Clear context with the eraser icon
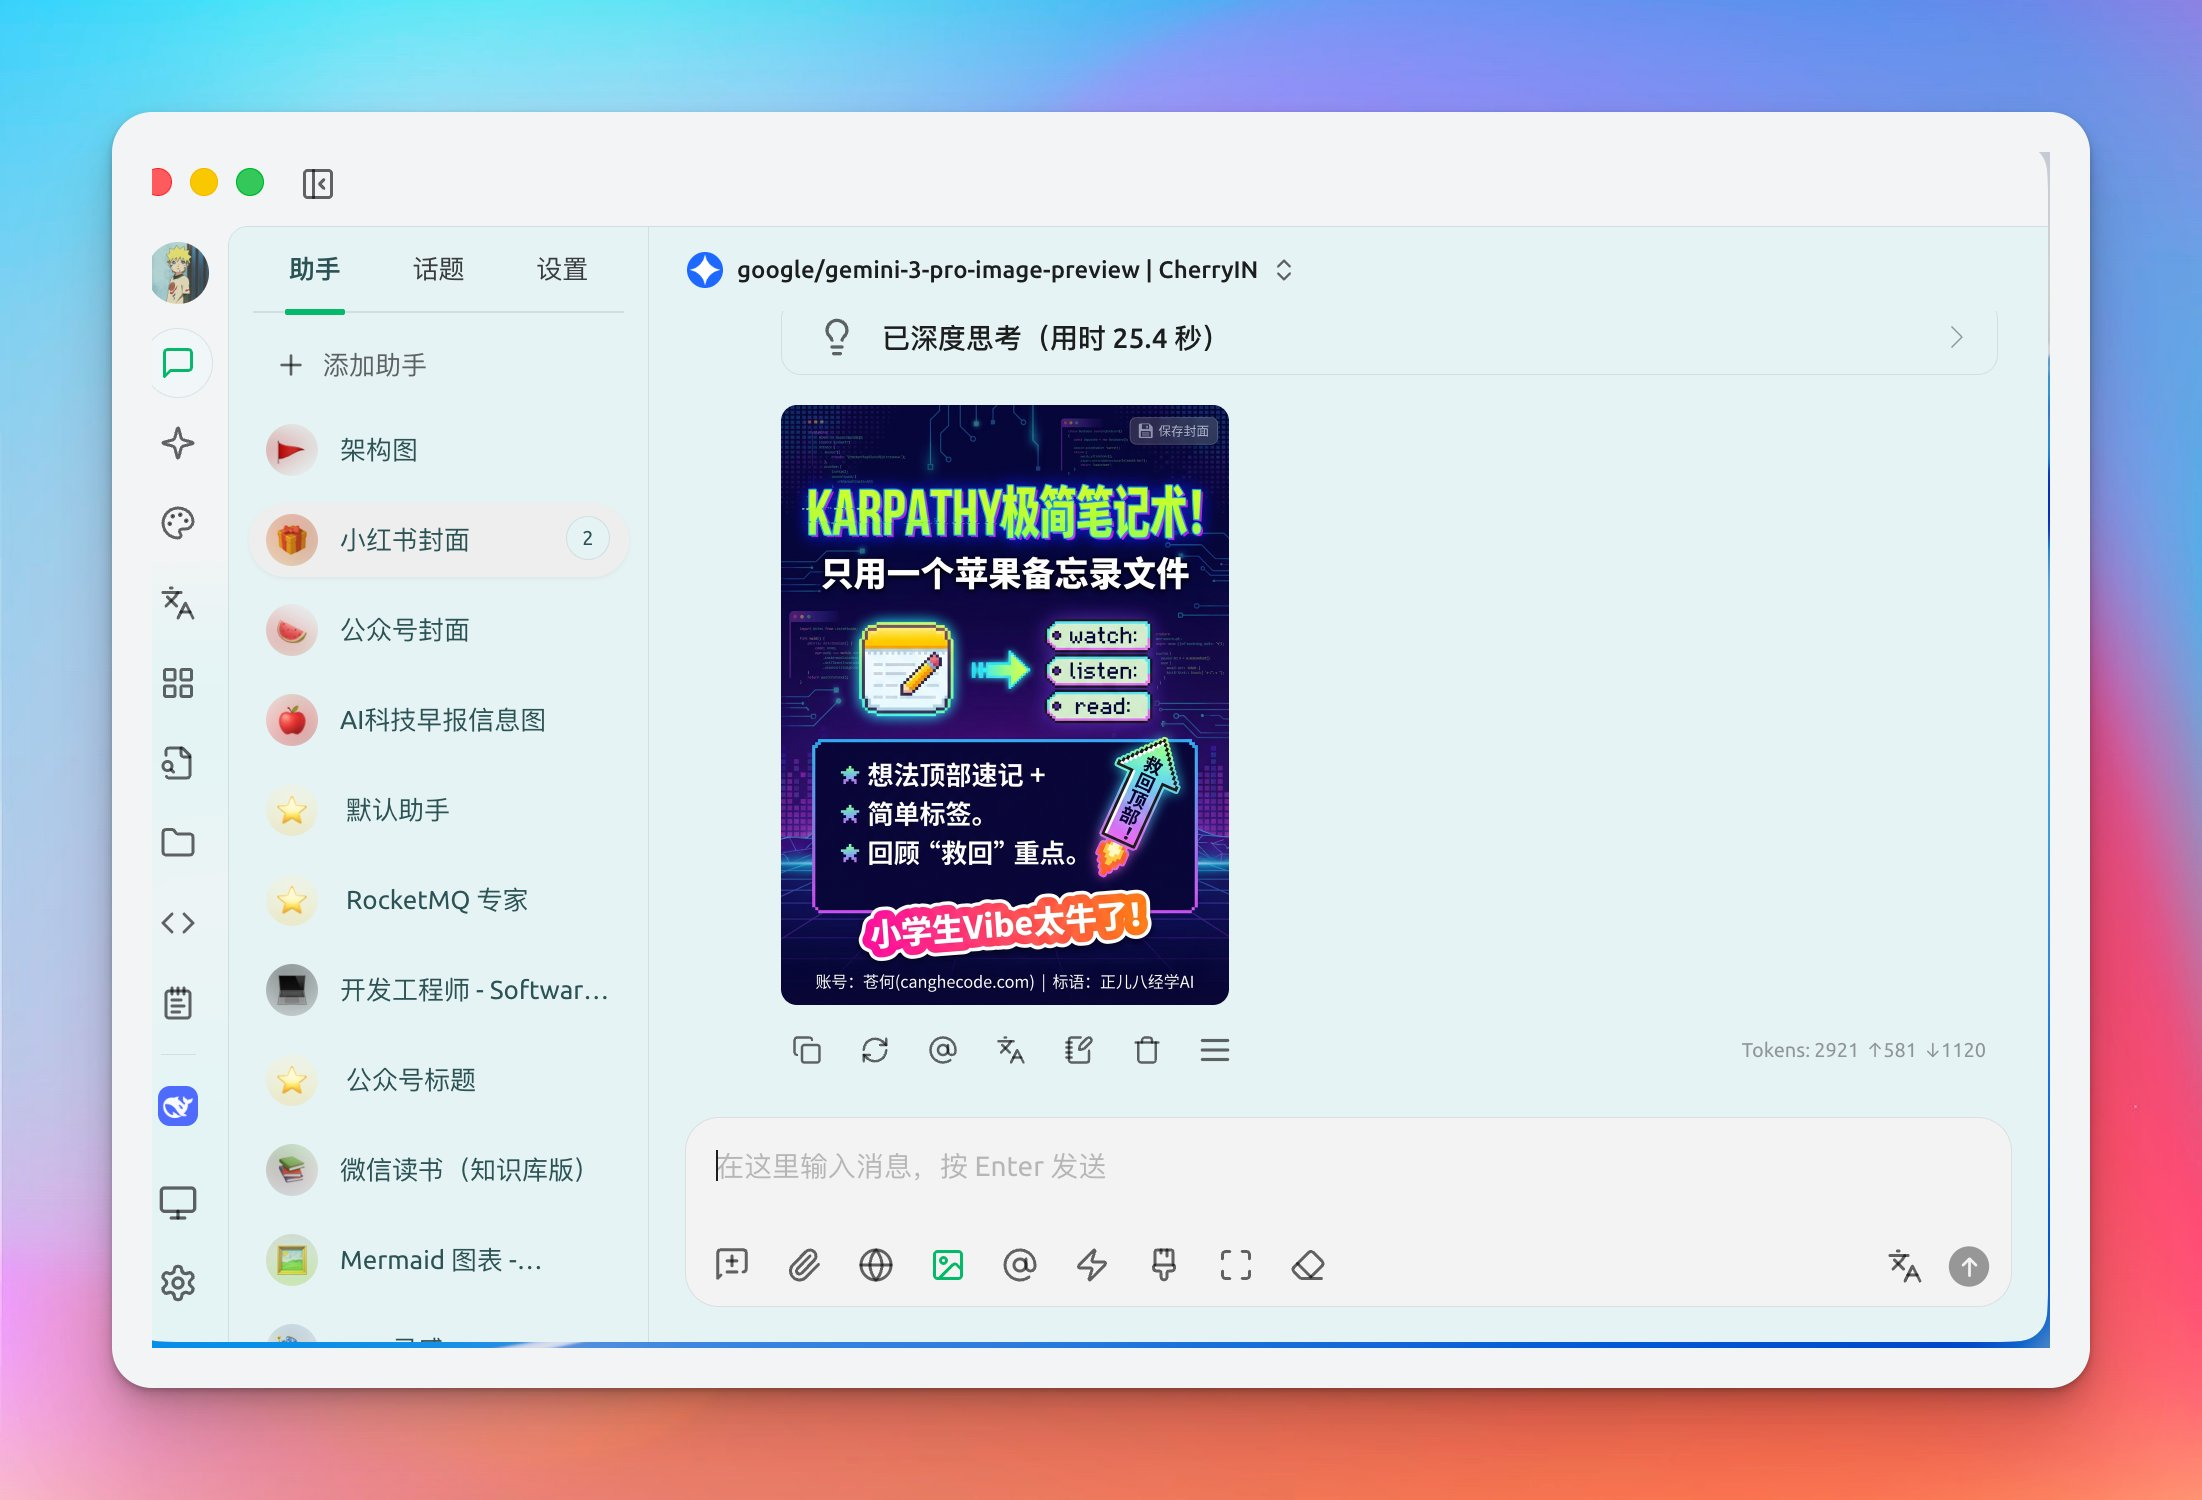Image resolution: width=2202 pixels, height=1500 pixels. coord(1307,1265)
